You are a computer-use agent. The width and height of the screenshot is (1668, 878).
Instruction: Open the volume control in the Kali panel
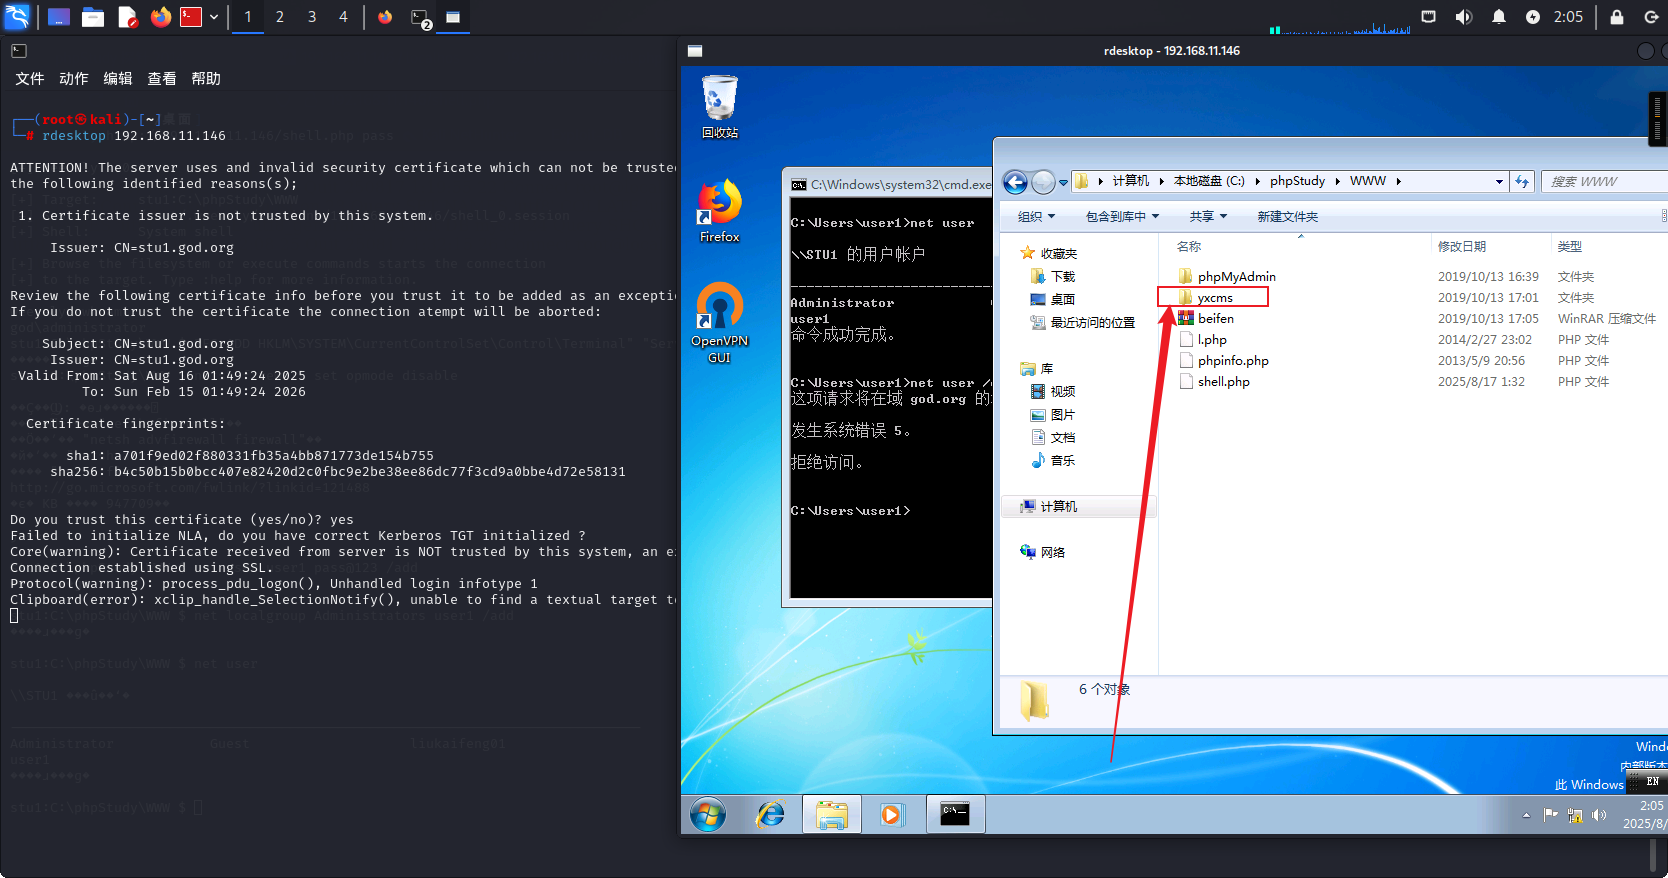1463,17
